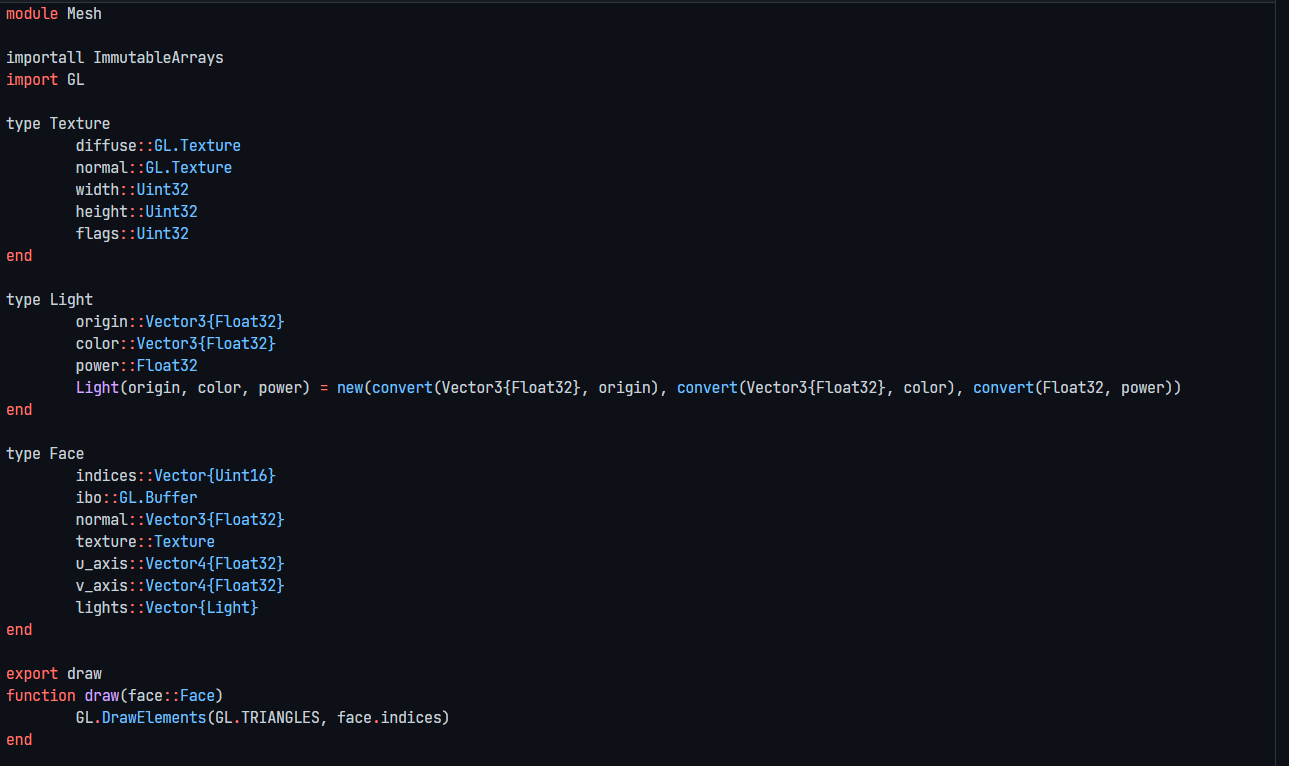Click the power::Float32 field in Light

(136, 365)
